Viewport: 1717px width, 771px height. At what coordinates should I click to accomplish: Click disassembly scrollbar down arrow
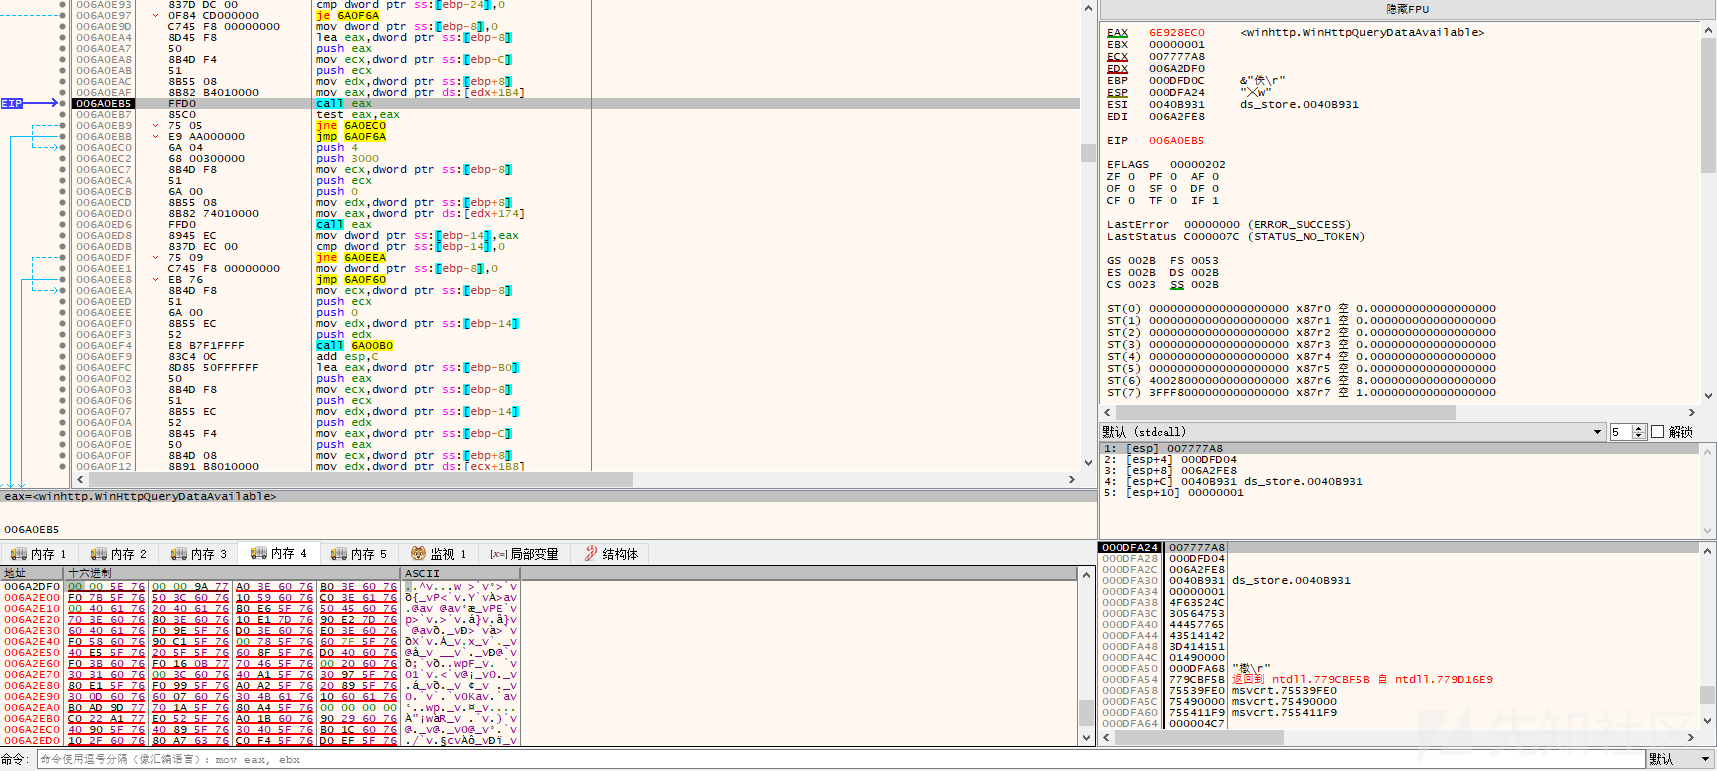1088,463
